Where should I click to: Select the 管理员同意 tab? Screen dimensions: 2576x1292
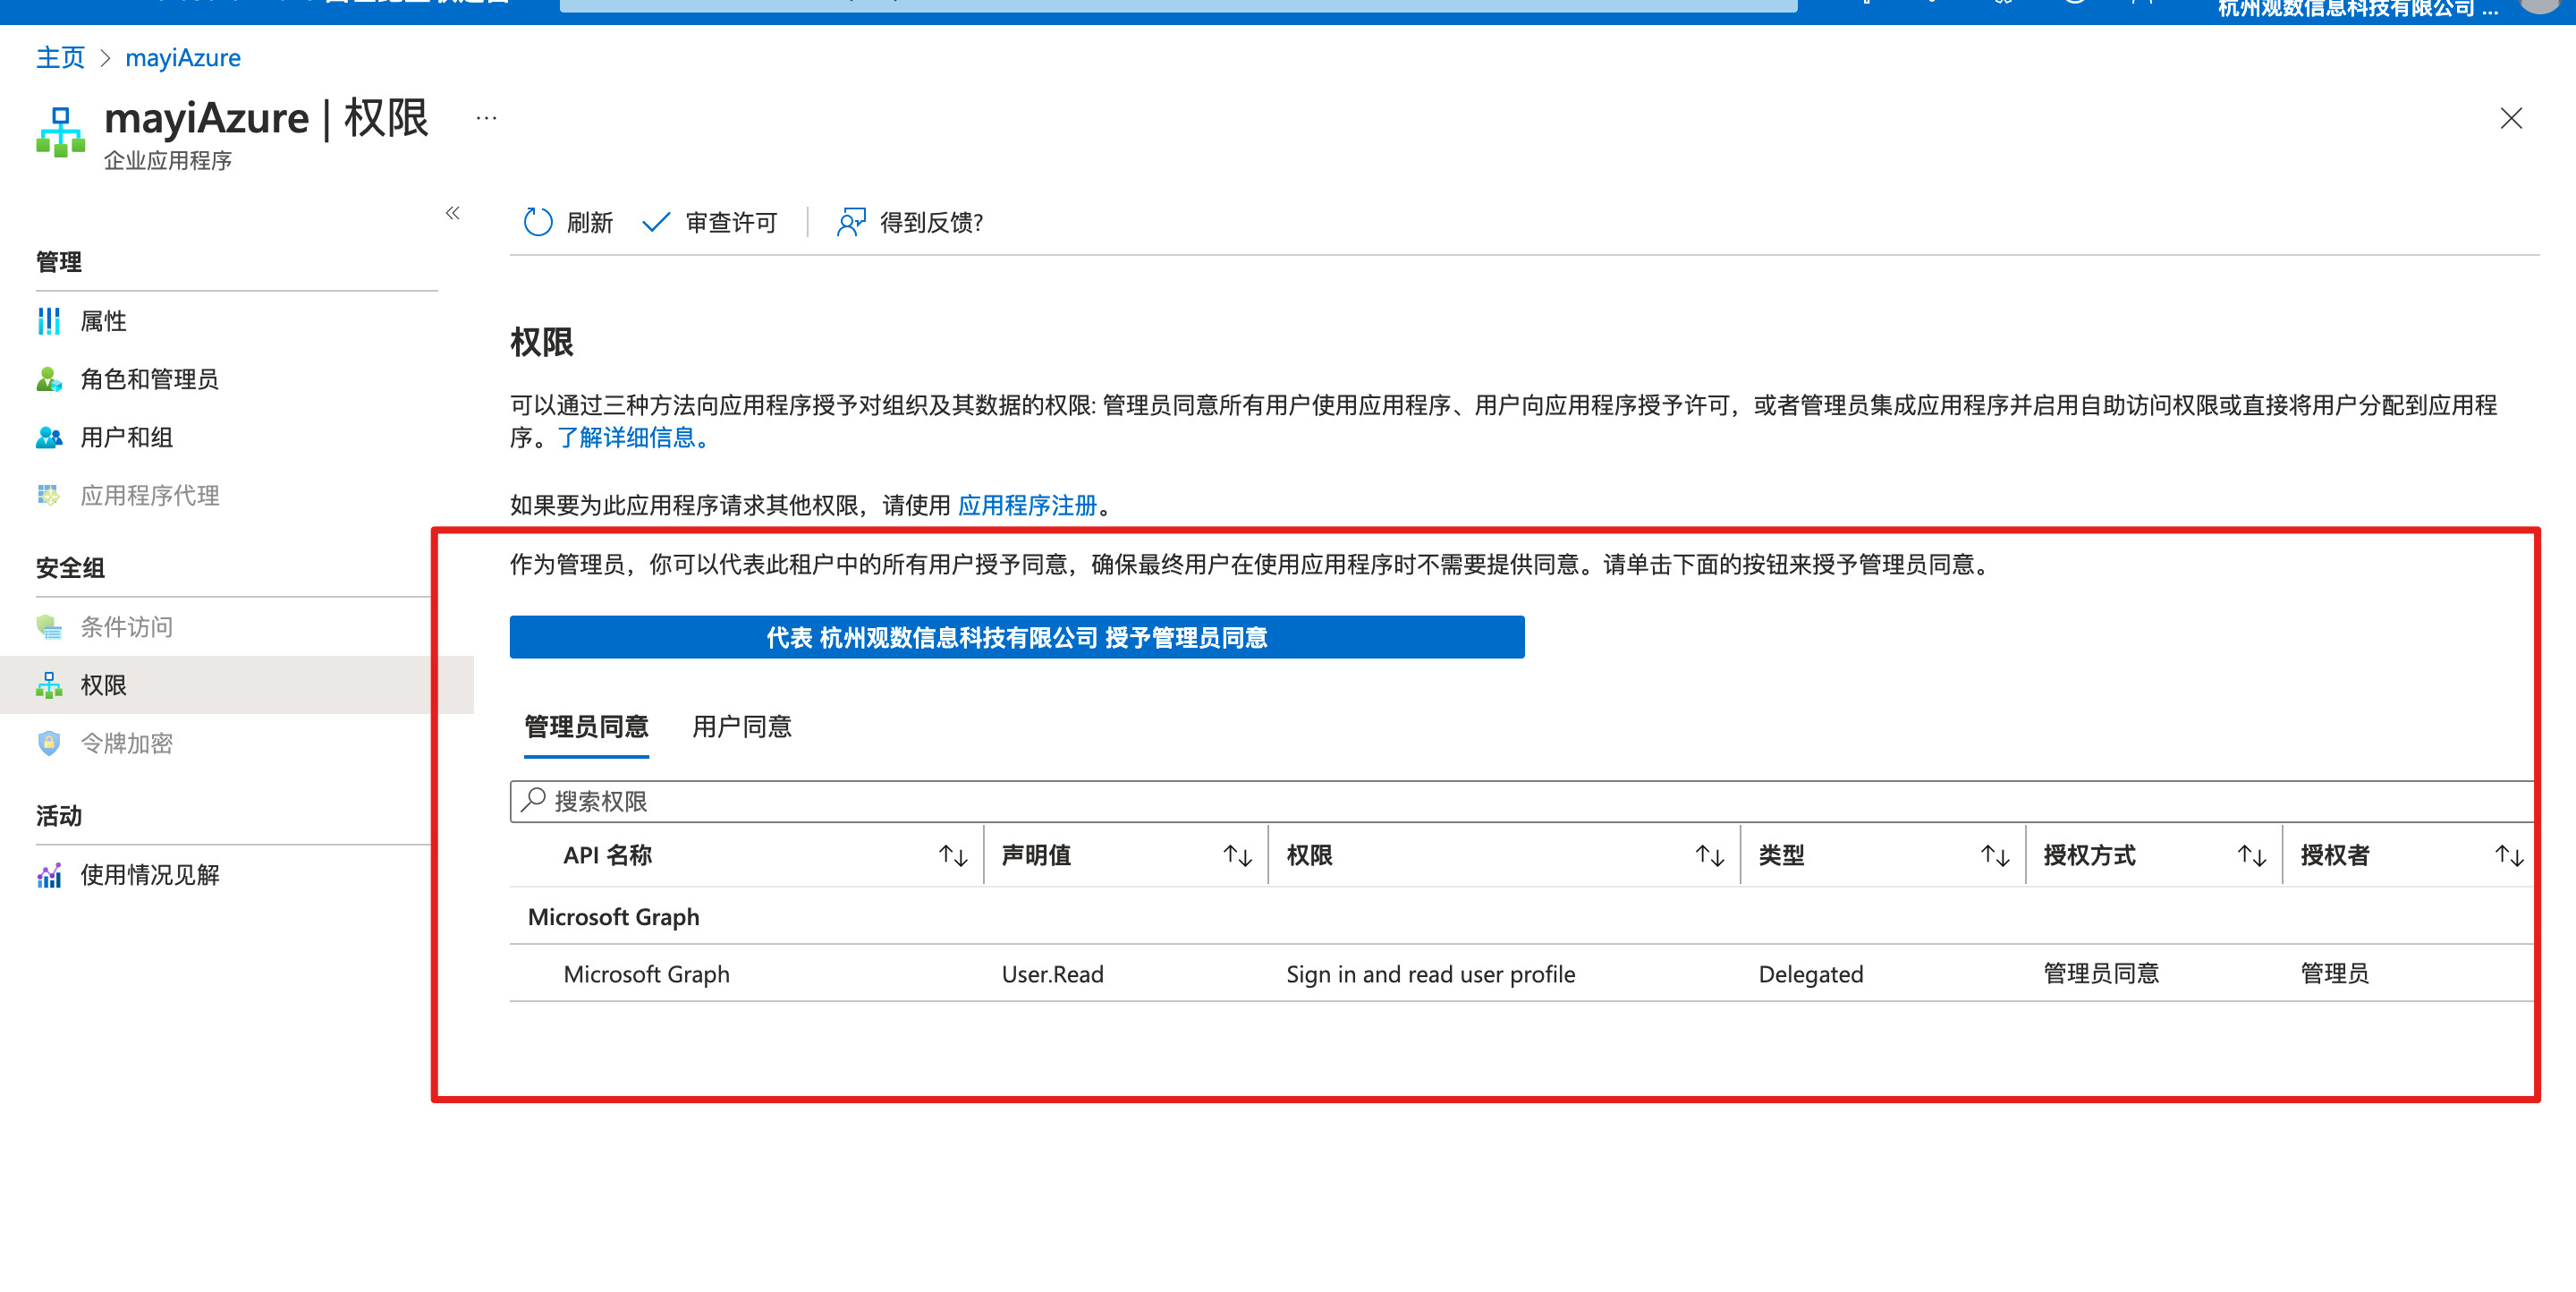[586, 727]
